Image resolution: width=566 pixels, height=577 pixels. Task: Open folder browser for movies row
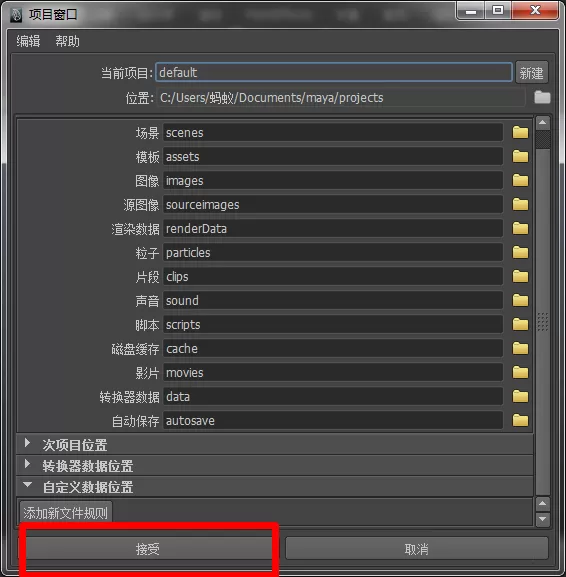520,372
